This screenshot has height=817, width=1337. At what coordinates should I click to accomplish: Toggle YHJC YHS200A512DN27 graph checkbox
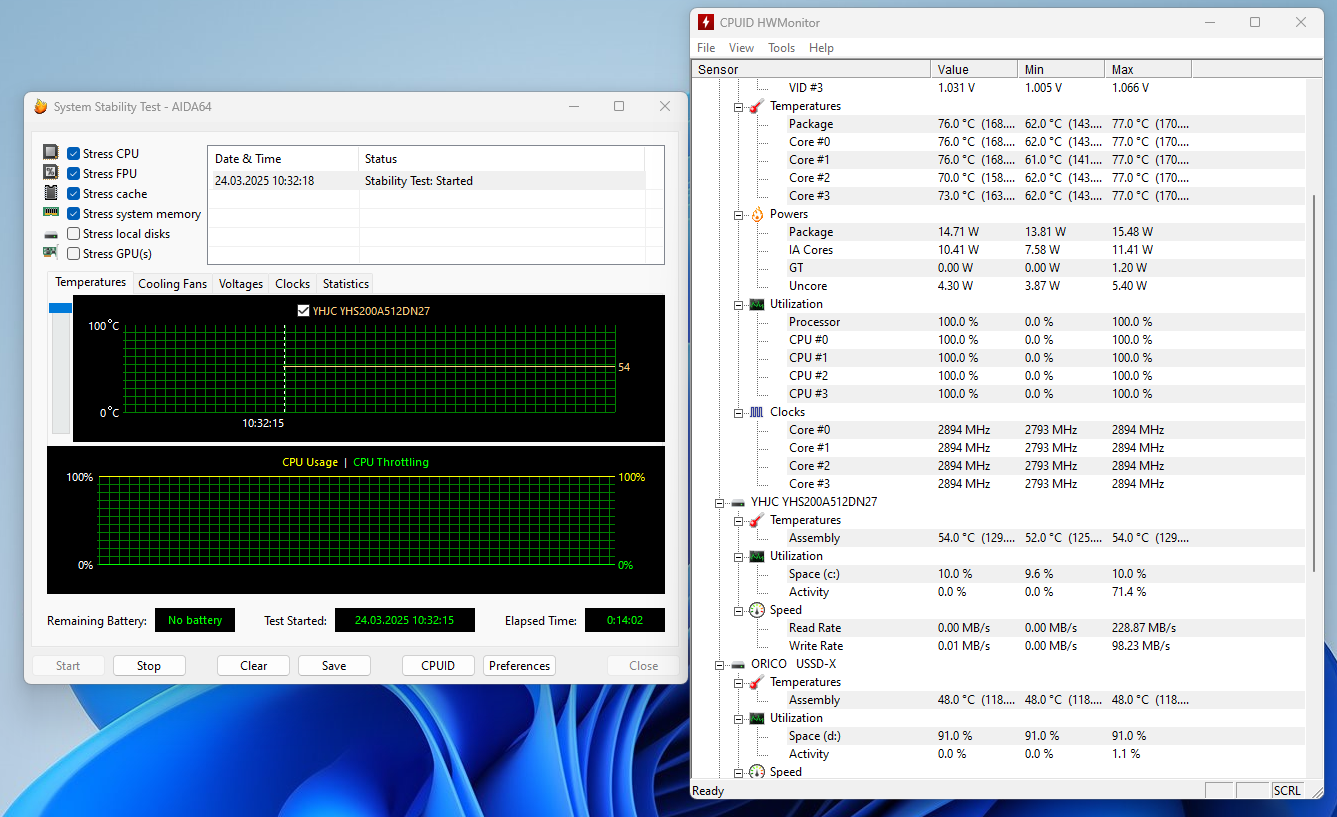tap(304, 310)
